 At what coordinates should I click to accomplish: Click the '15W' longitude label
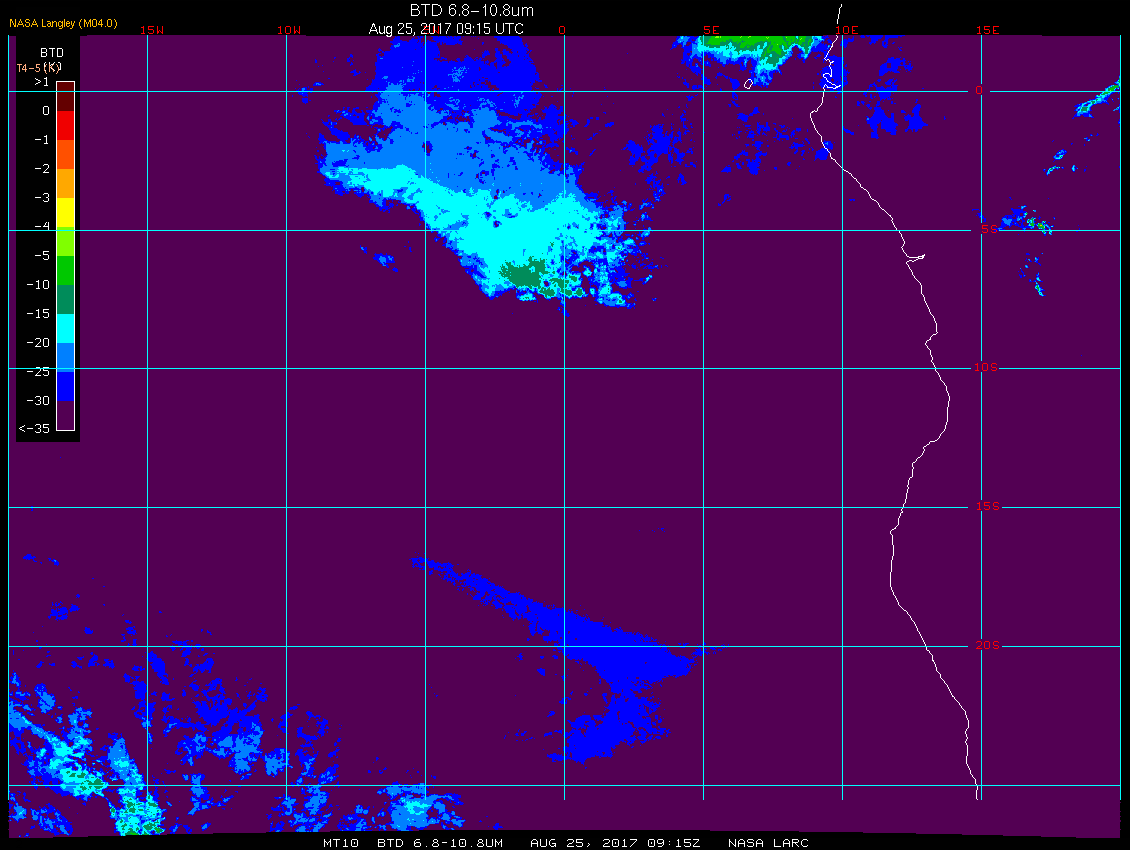coord(151,30)
